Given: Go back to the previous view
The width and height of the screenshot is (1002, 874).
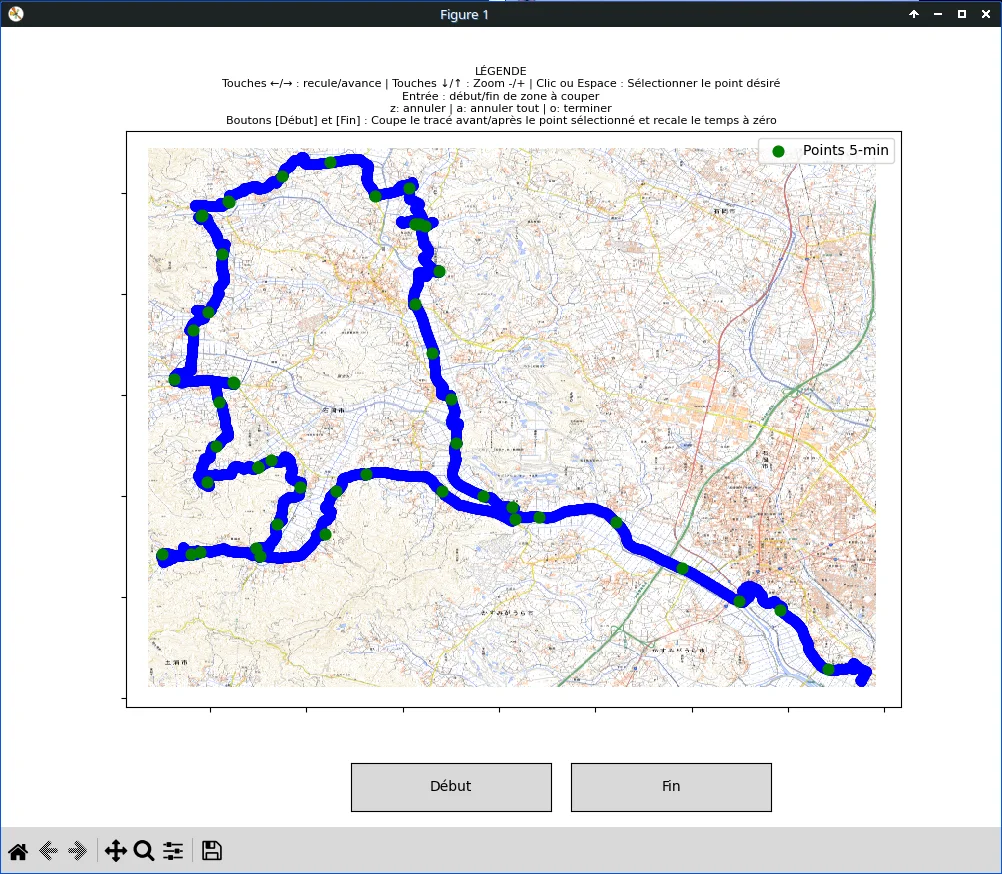Looking at the screenshot, I should coord(48,851).
